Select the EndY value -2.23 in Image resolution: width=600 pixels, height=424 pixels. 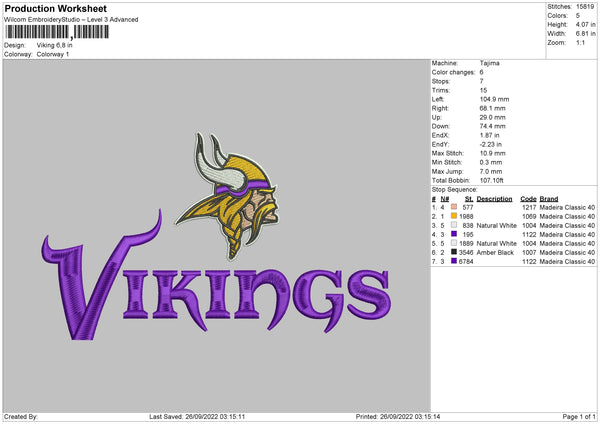[491, 145]
